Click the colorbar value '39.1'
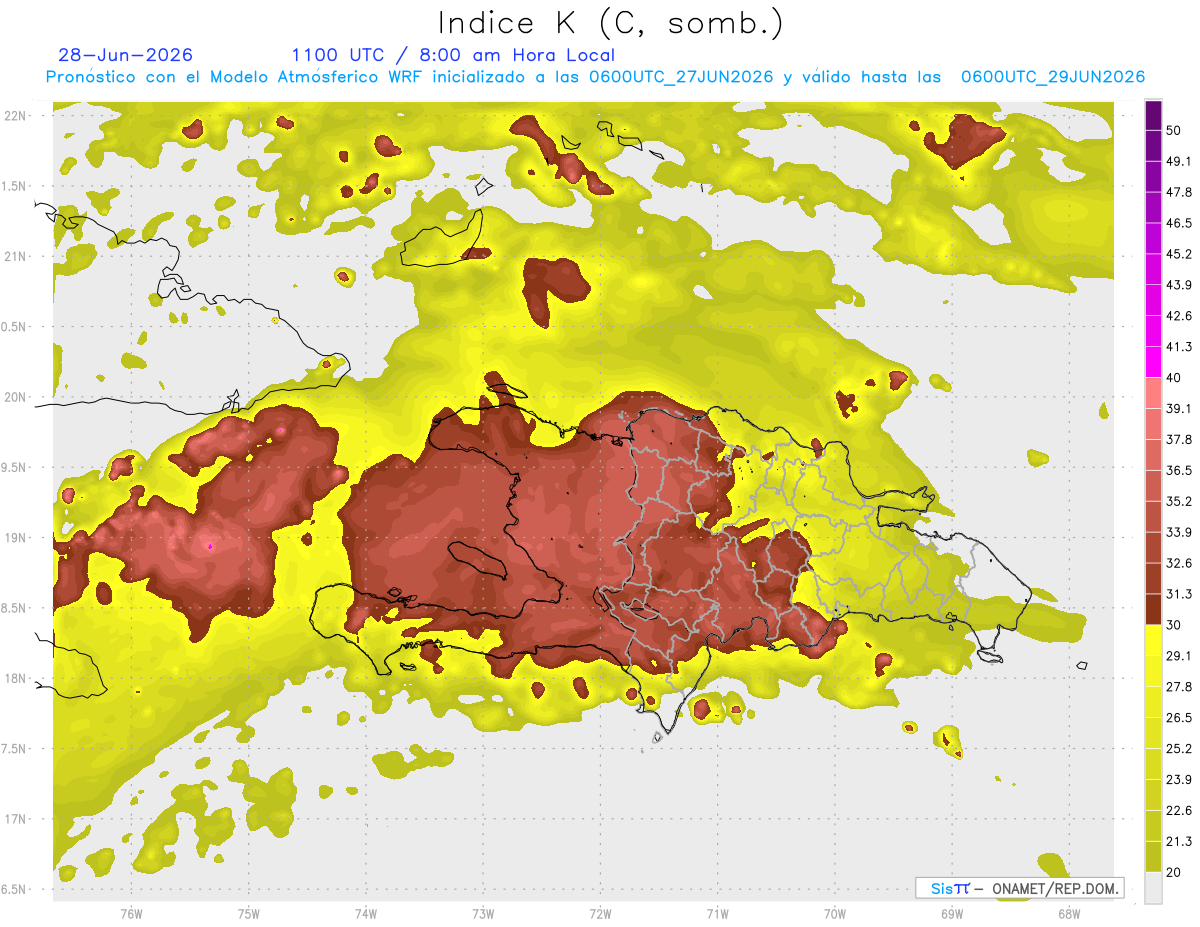This screenshot has width=1200, height=927. [x=1179, y=408]
